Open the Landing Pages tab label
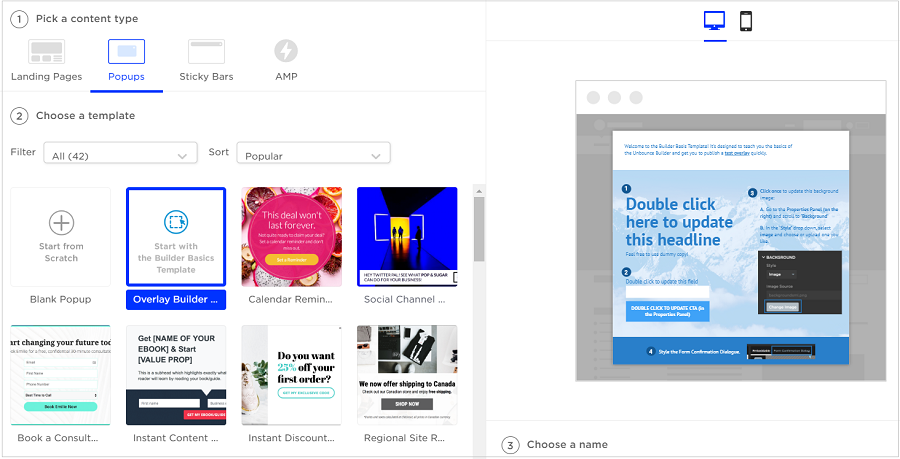Screen dimensions: 900x459 coord(46,76)
